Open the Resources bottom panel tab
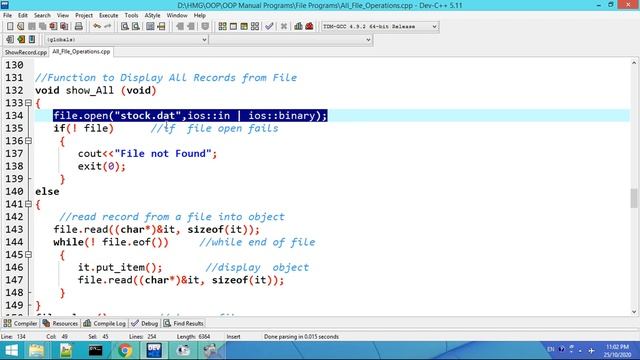This screenshot has width=640, height=360. (x=60, y=323)
